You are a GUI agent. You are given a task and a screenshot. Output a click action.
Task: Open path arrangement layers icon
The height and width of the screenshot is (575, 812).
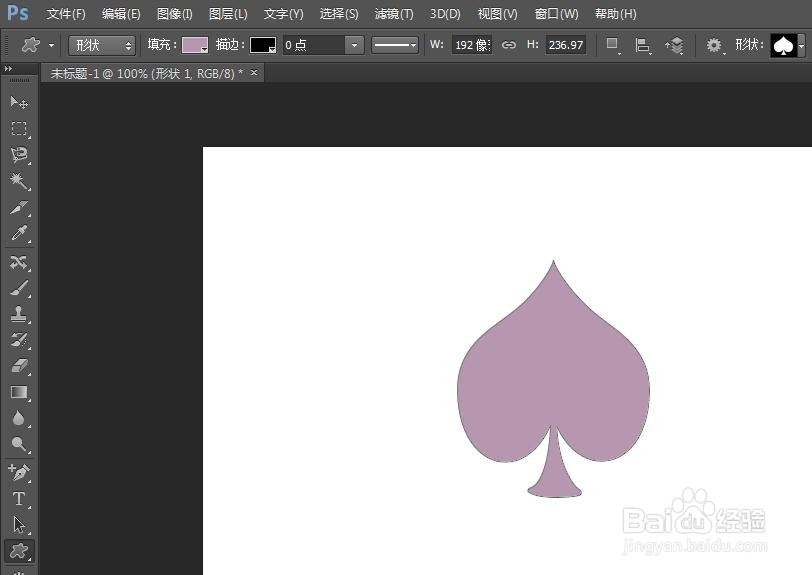click(x=675, y=45)
